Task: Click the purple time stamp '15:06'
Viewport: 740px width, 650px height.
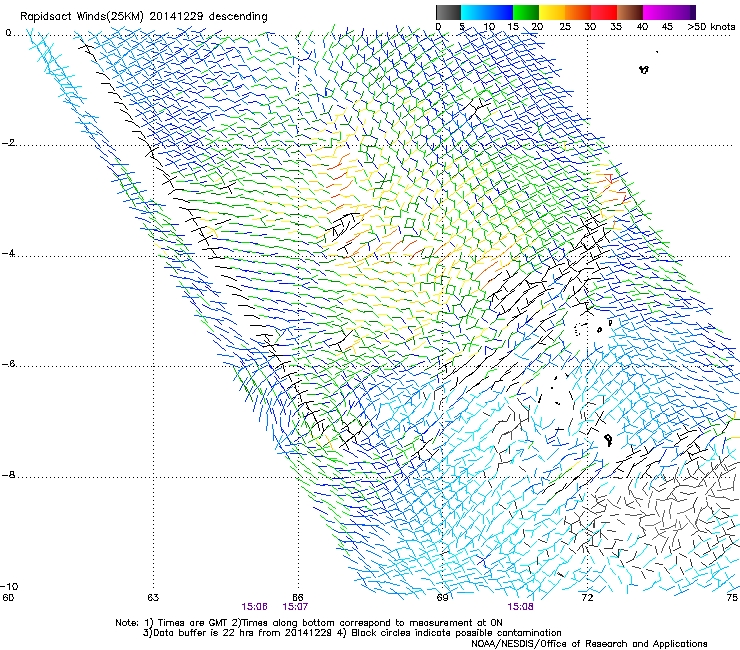Action: pyautogui.click(x=254, y=607)
